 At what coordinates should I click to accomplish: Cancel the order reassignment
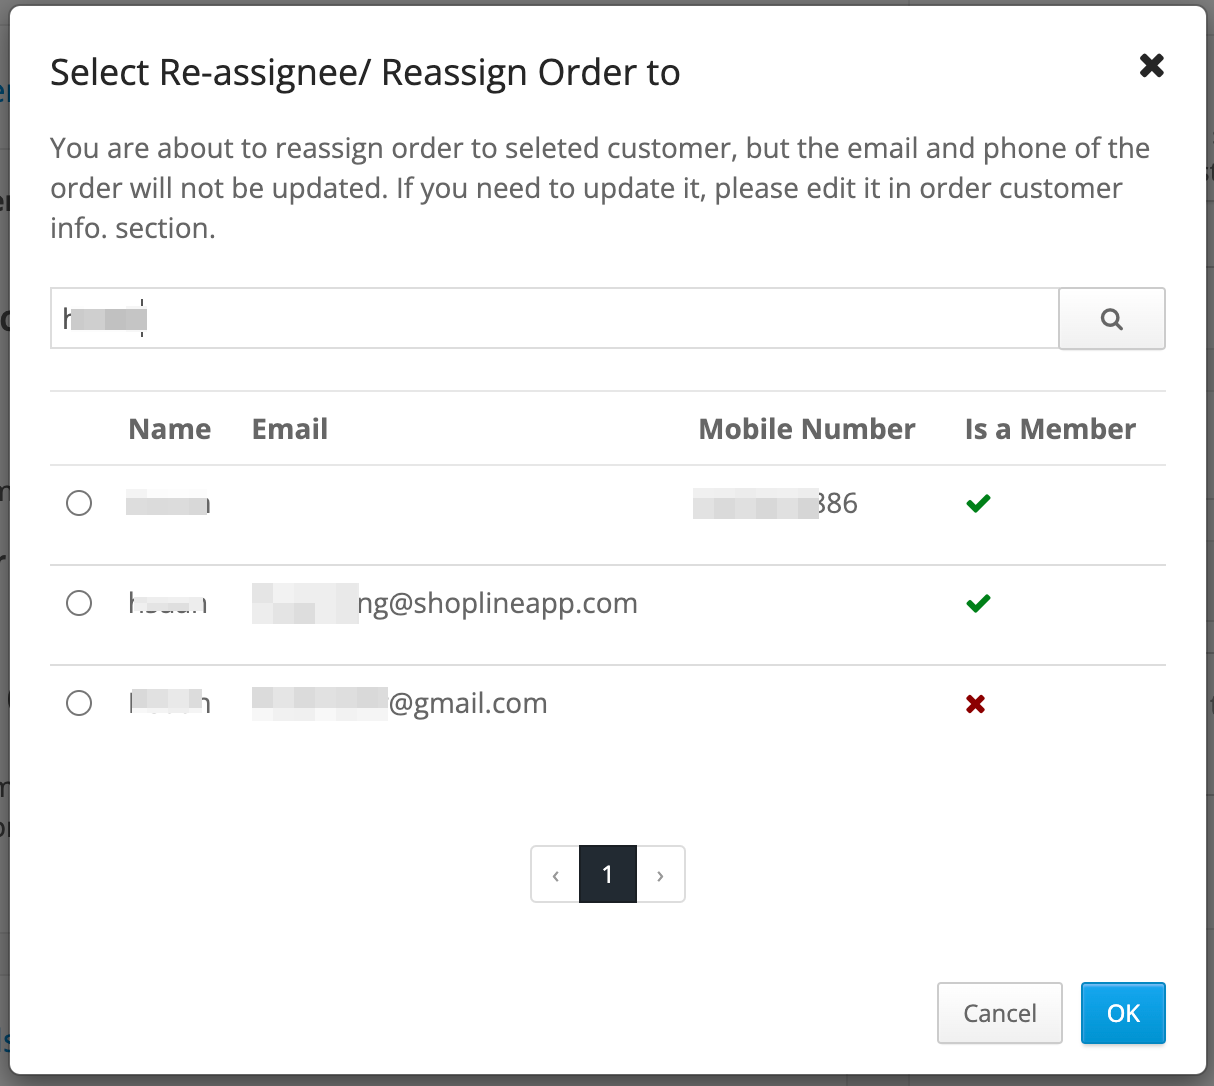pos(999,1013)
